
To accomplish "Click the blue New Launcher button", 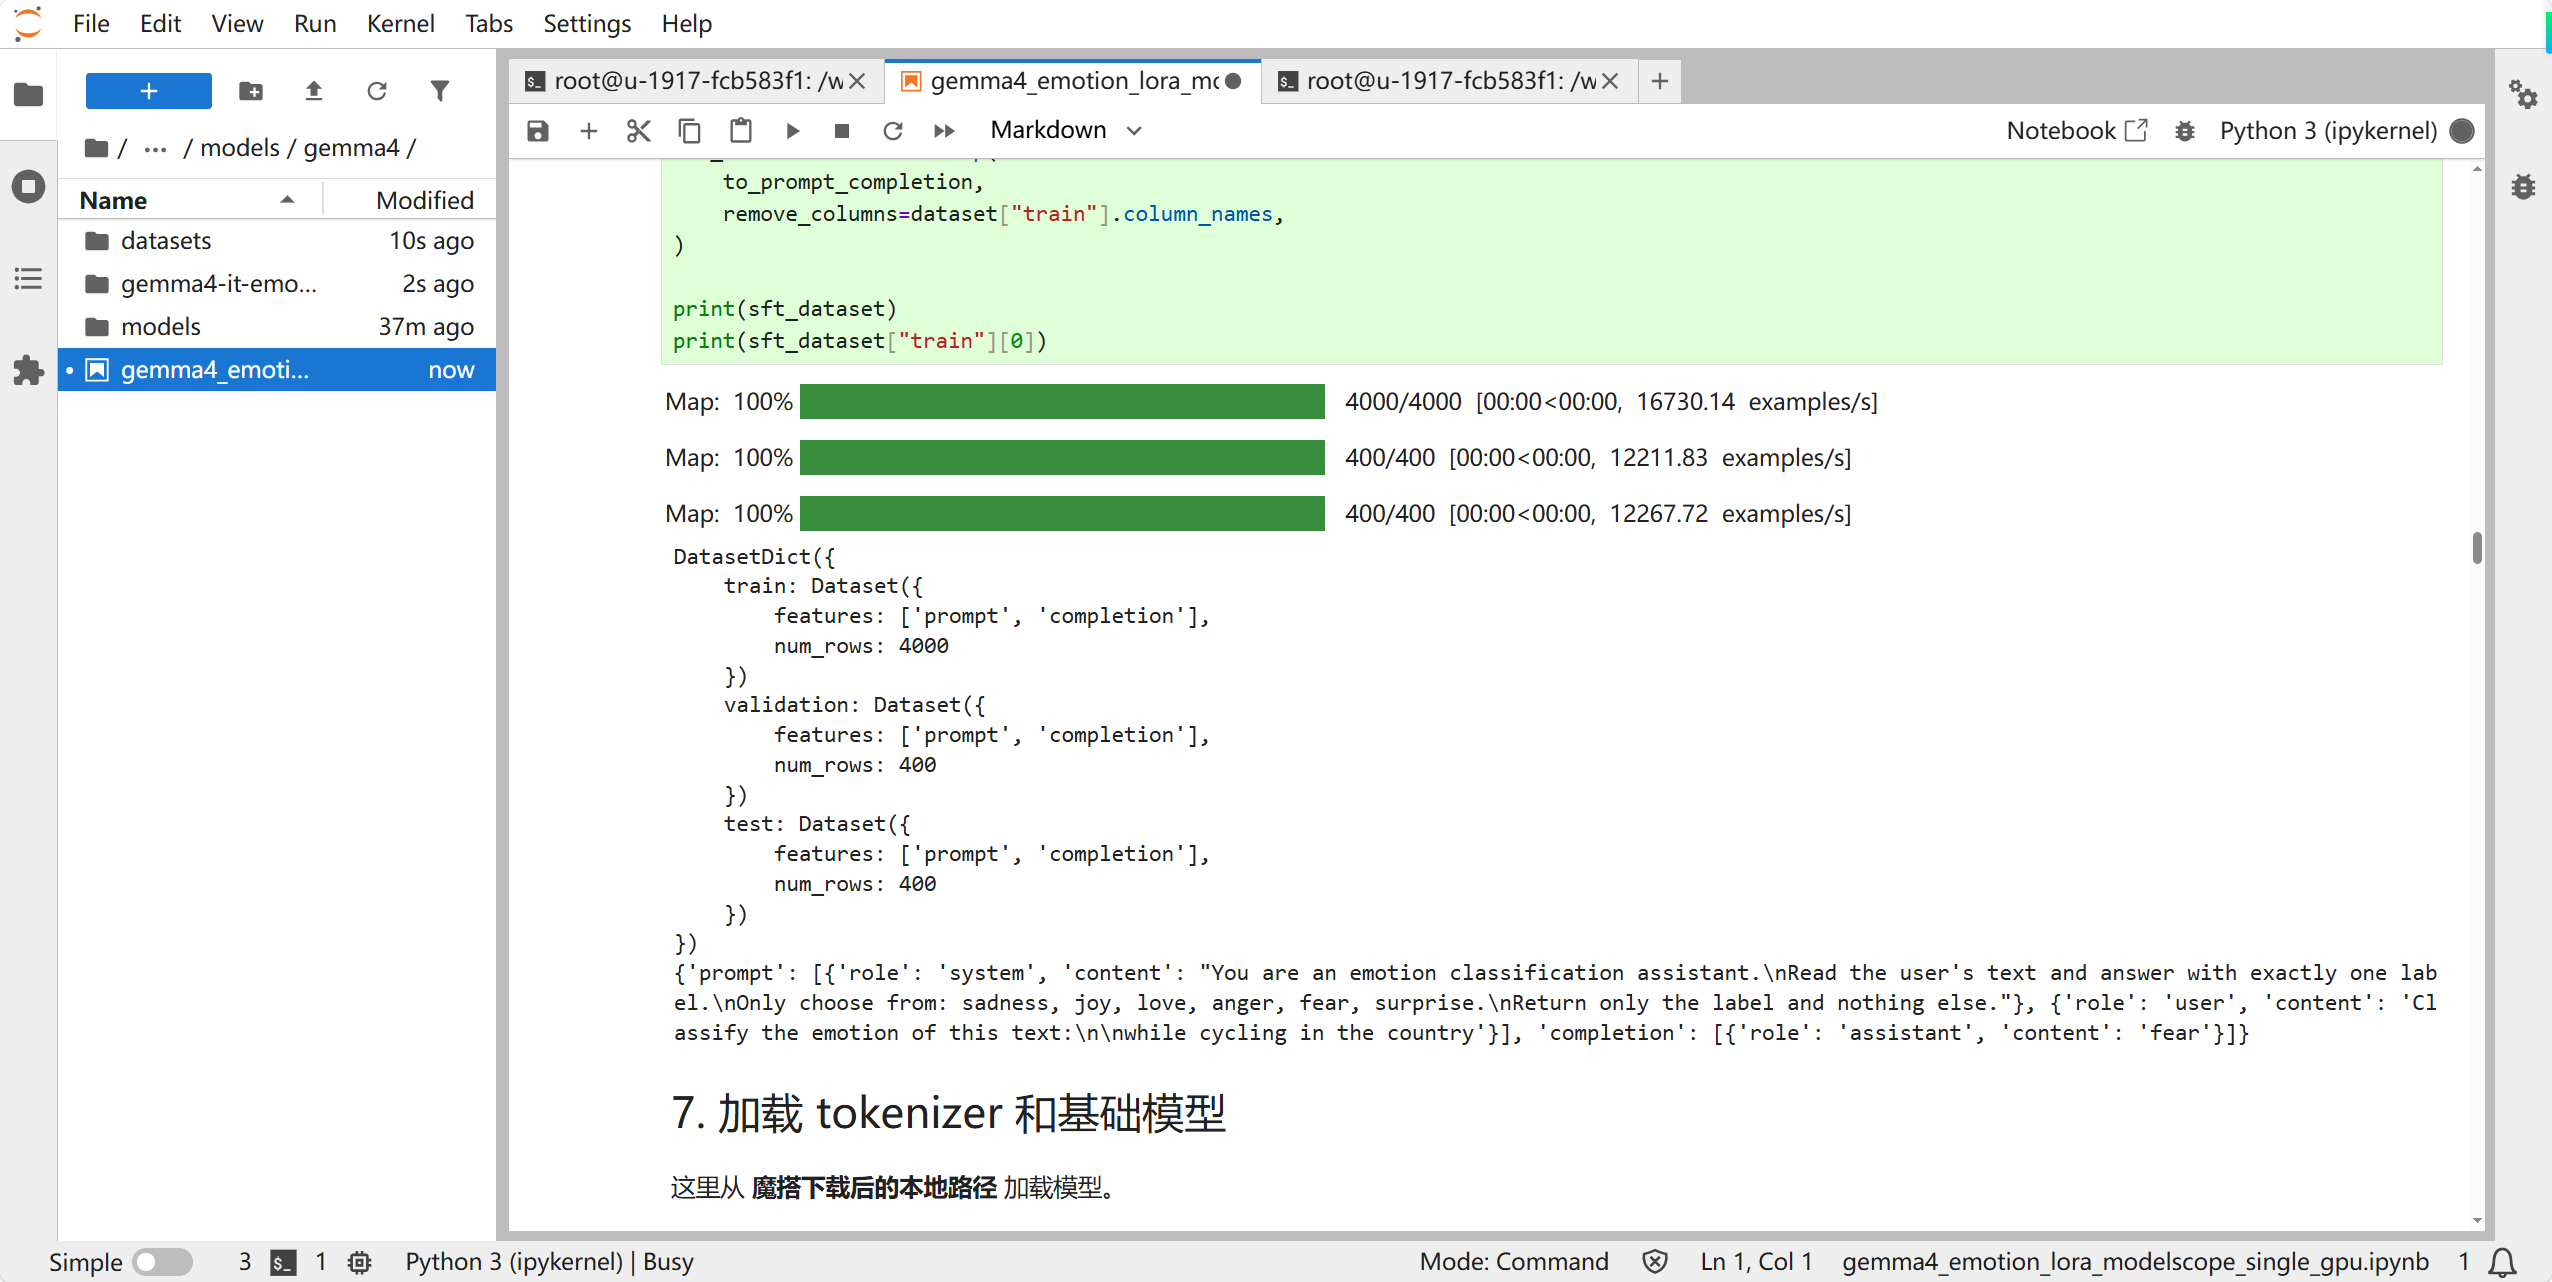I will (149, 91).
